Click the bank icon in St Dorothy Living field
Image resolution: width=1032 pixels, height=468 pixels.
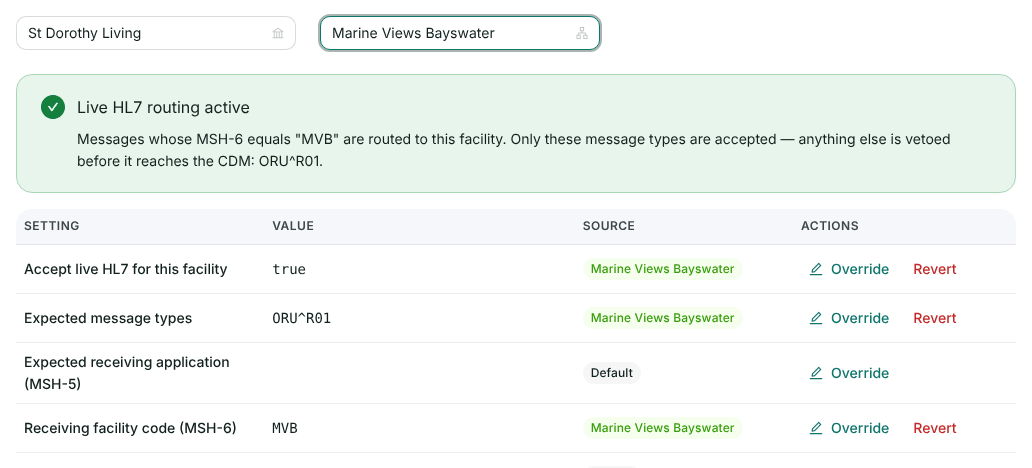pos(278,34)
